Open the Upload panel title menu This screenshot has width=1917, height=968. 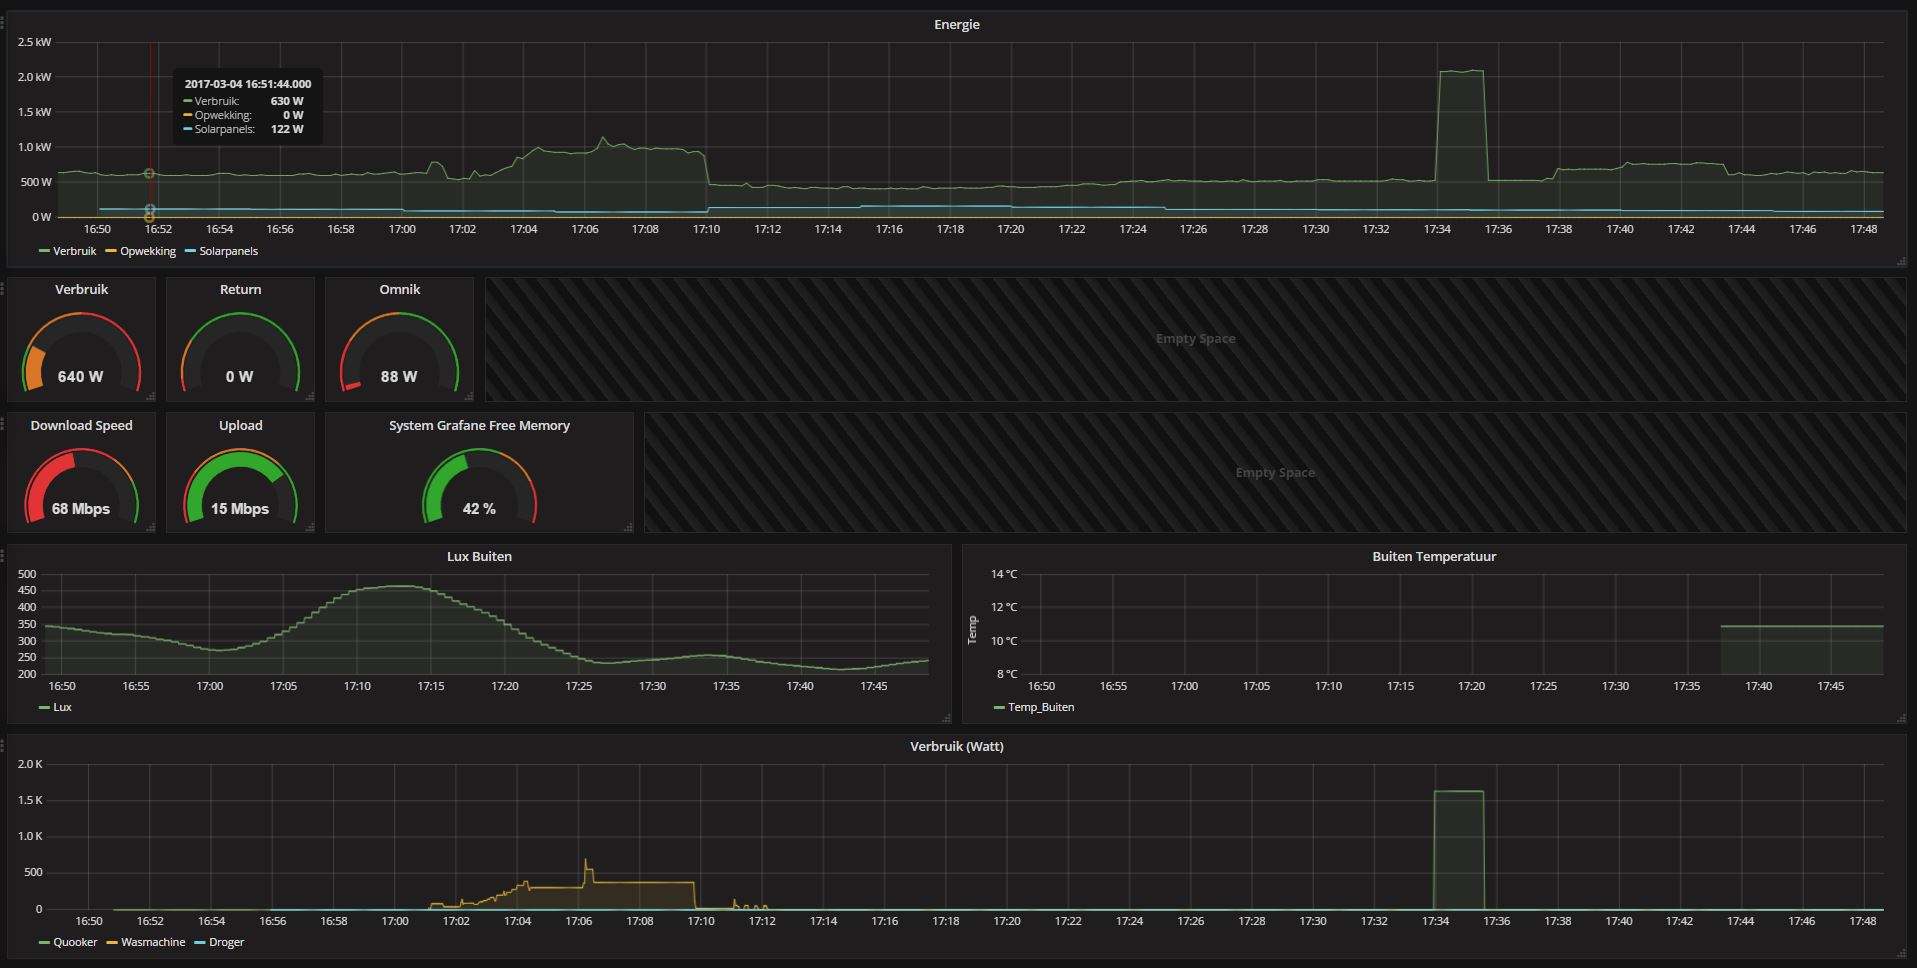240,425
